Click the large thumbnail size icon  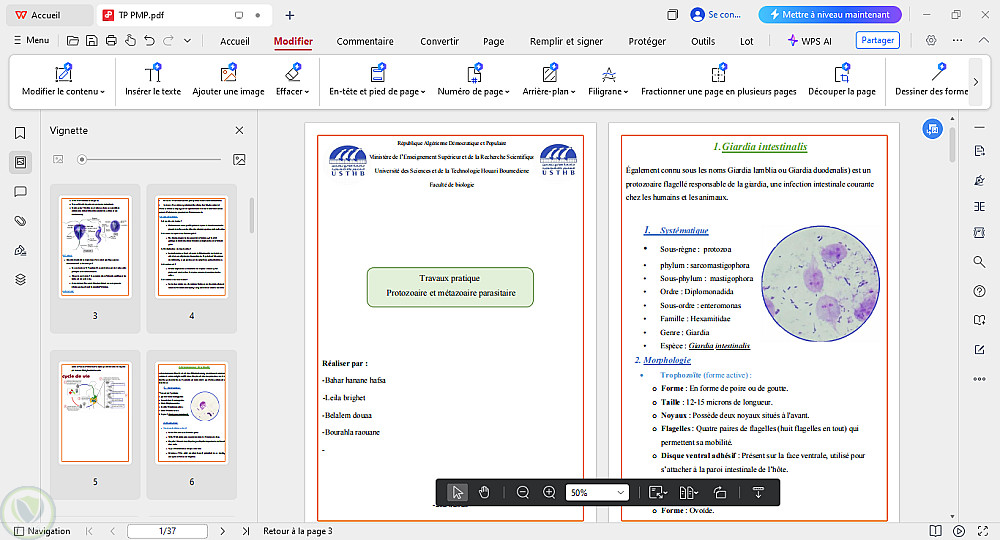tap(239, 159)
